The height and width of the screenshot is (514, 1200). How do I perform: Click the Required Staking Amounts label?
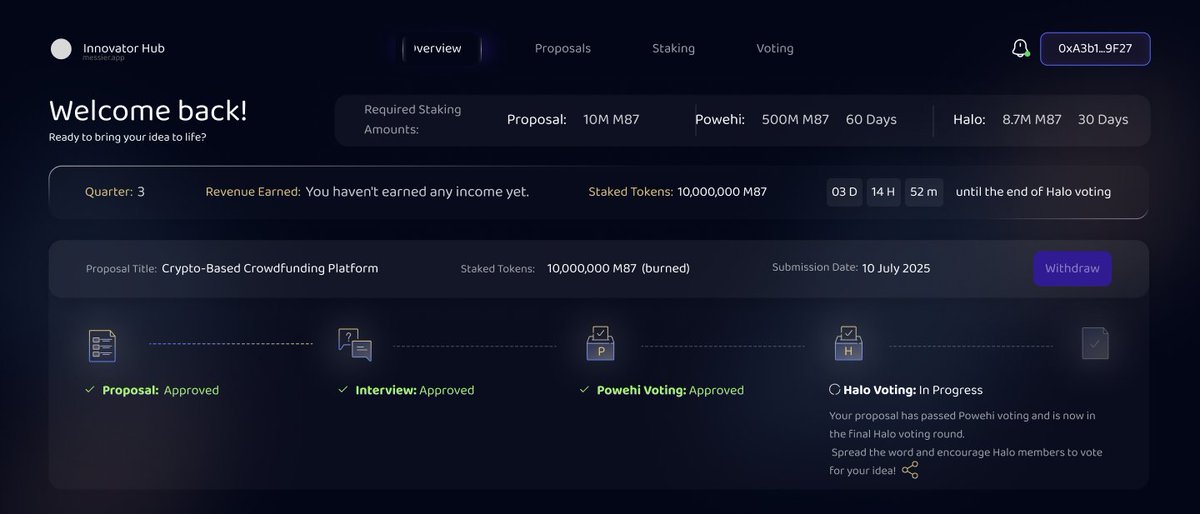point(413,120)
